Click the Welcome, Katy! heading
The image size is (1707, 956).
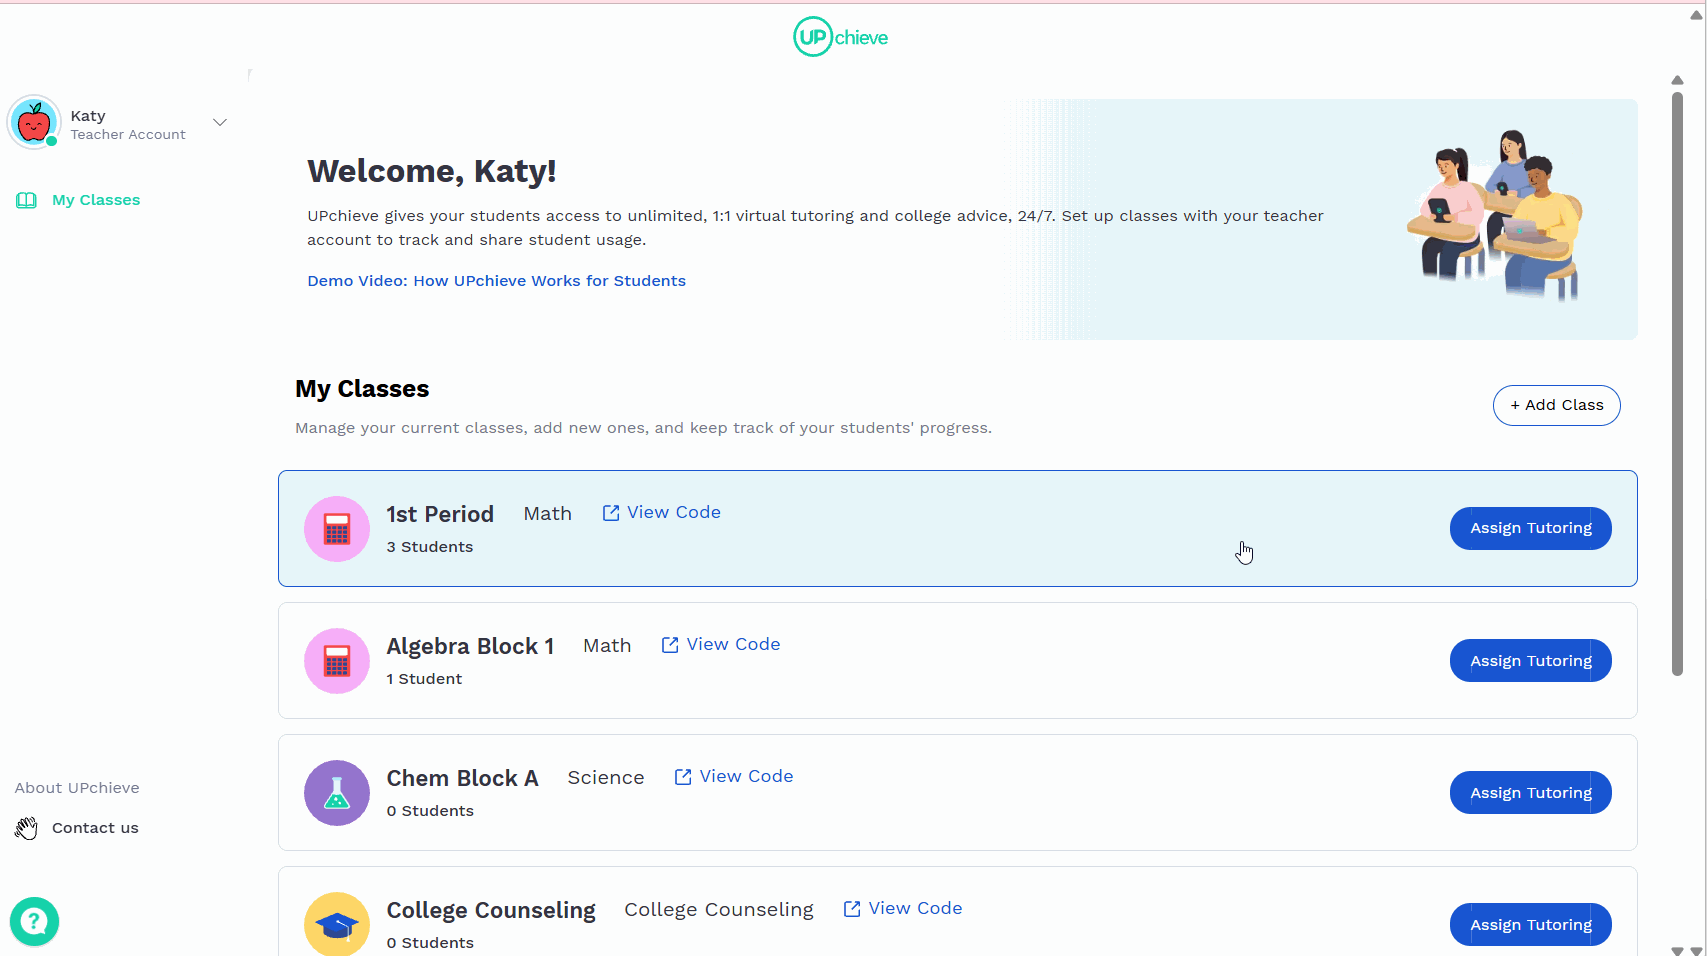coord(431,171)
